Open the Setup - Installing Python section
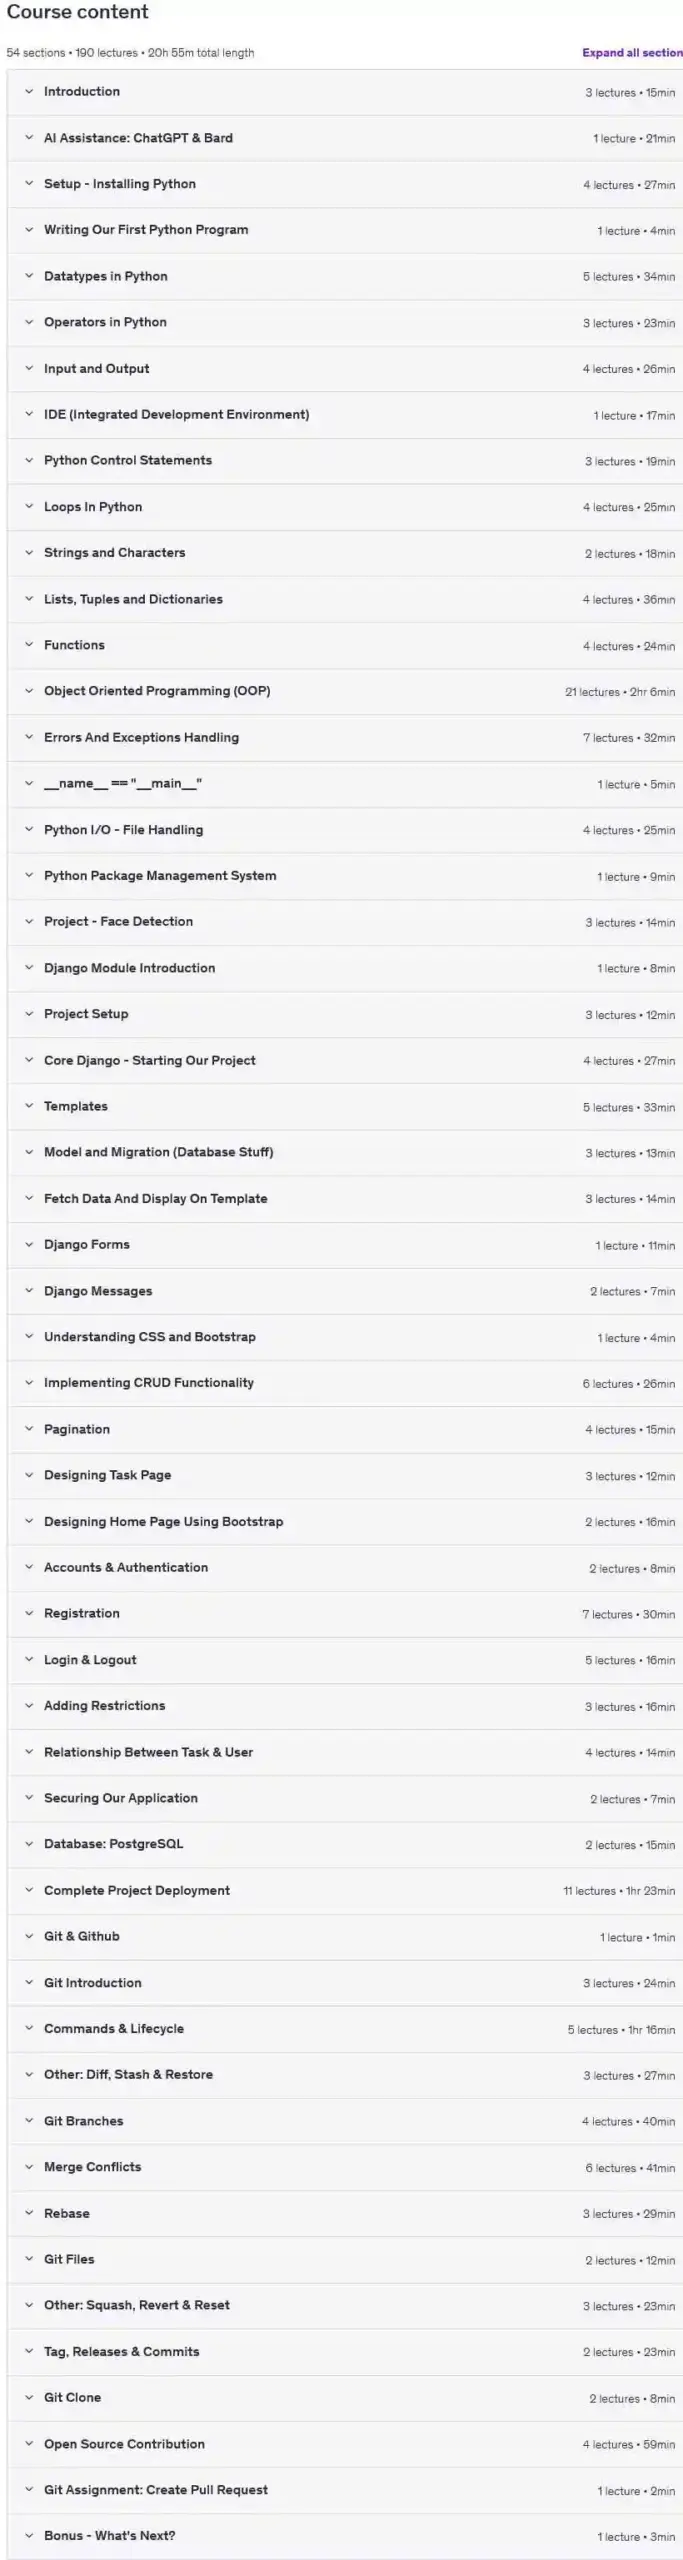This screenshot has width=683, height=2560. tap(345, 184)
